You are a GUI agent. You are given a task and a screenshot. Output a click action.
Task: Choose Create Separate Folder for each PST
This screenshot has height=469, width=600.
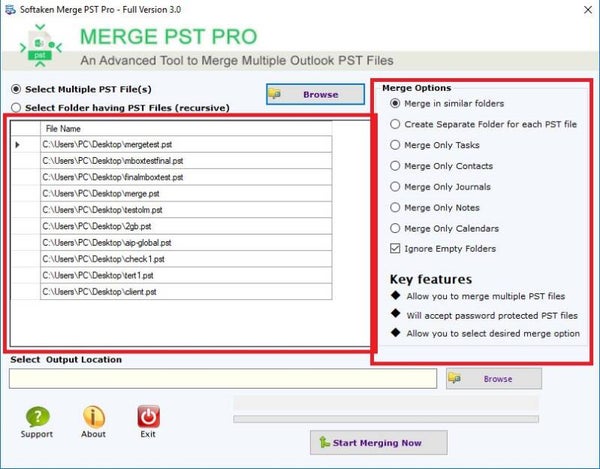tap(395, 124)
